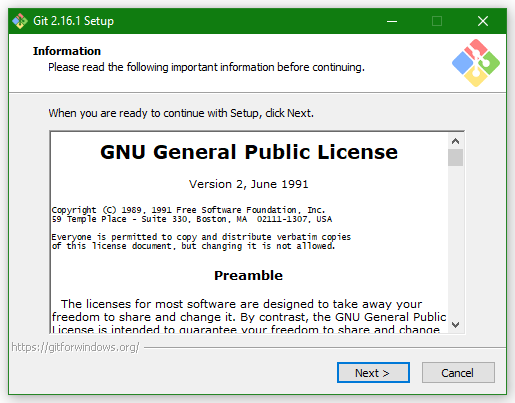
Task: Cancel the Git setup
Action: coord(458,373)
